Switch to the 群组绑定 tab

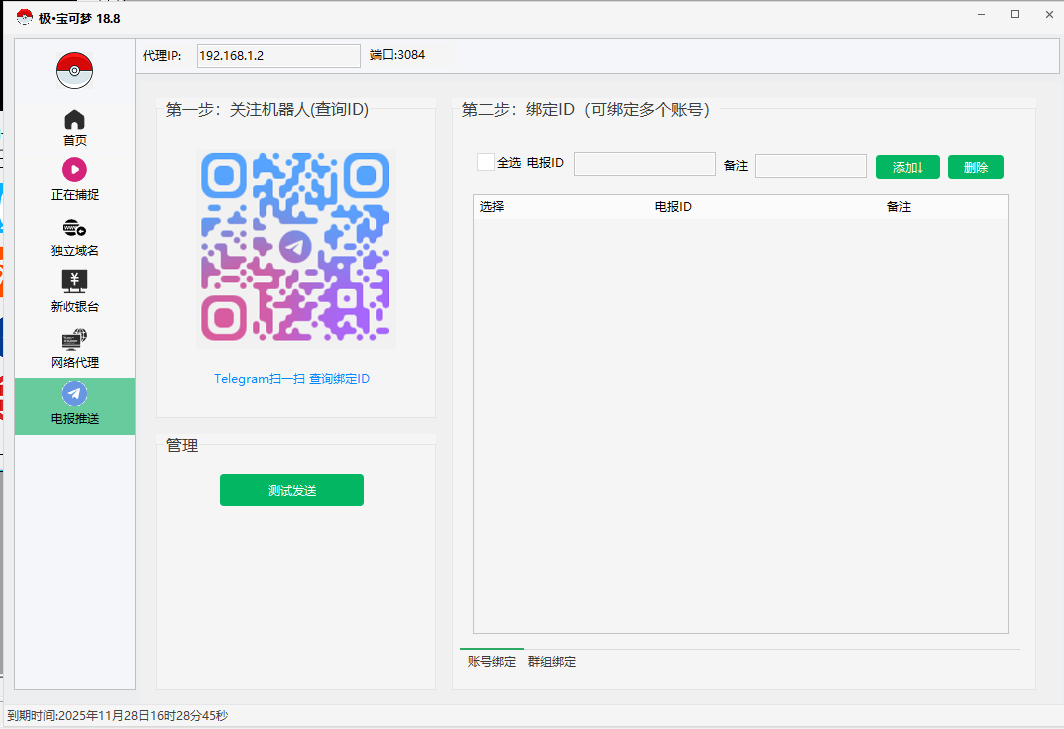[552, 662]
